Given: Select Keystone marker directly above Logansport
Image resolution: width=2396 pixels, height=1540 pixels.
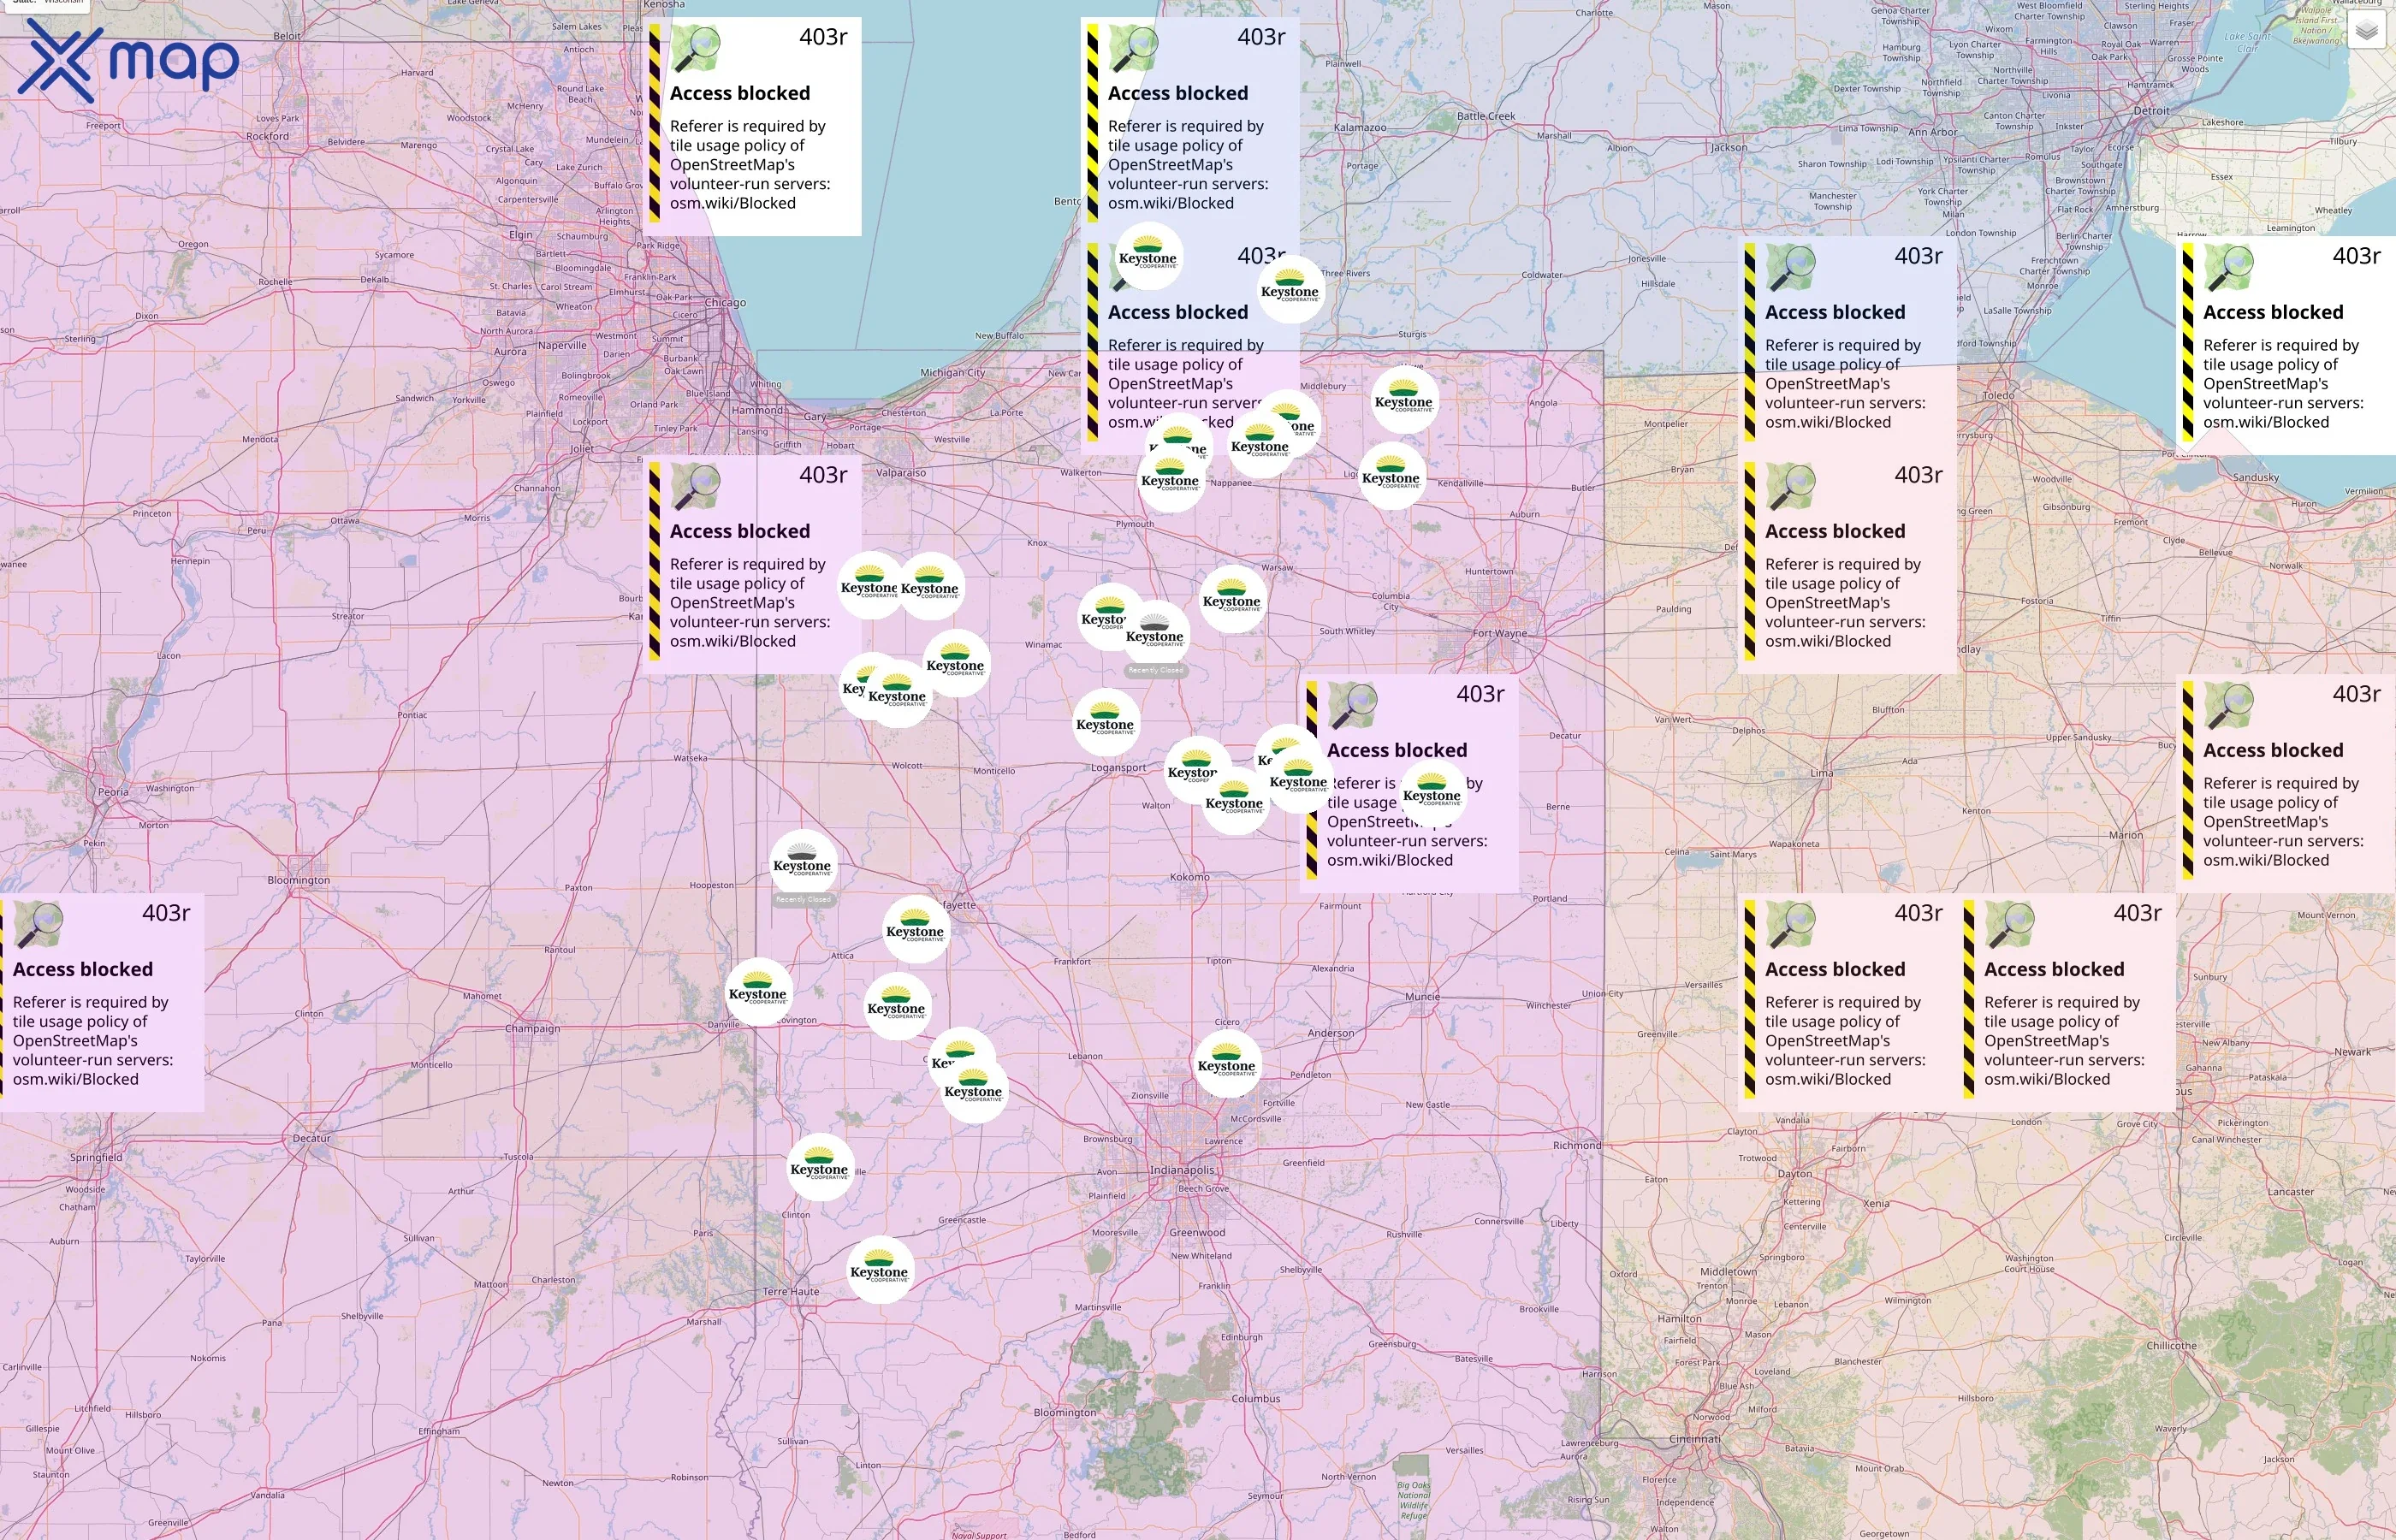Looking at the screenshot, I should click(1105, 723).
